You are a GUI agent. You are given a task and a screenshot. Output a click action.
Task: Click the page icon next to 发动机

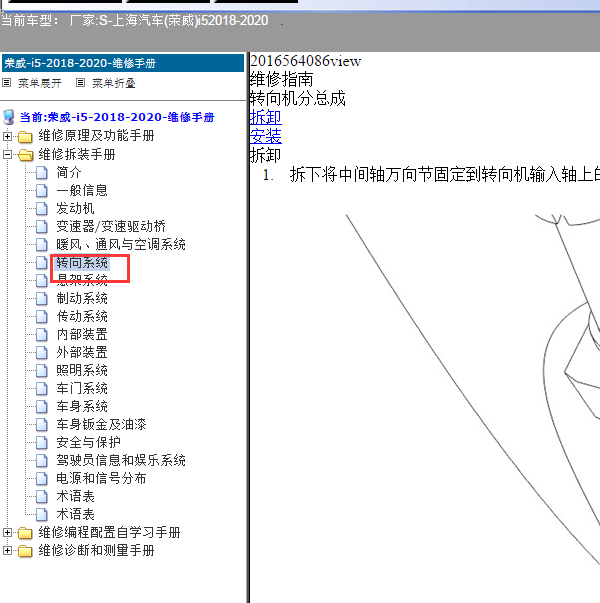click(x=42, y=209)
